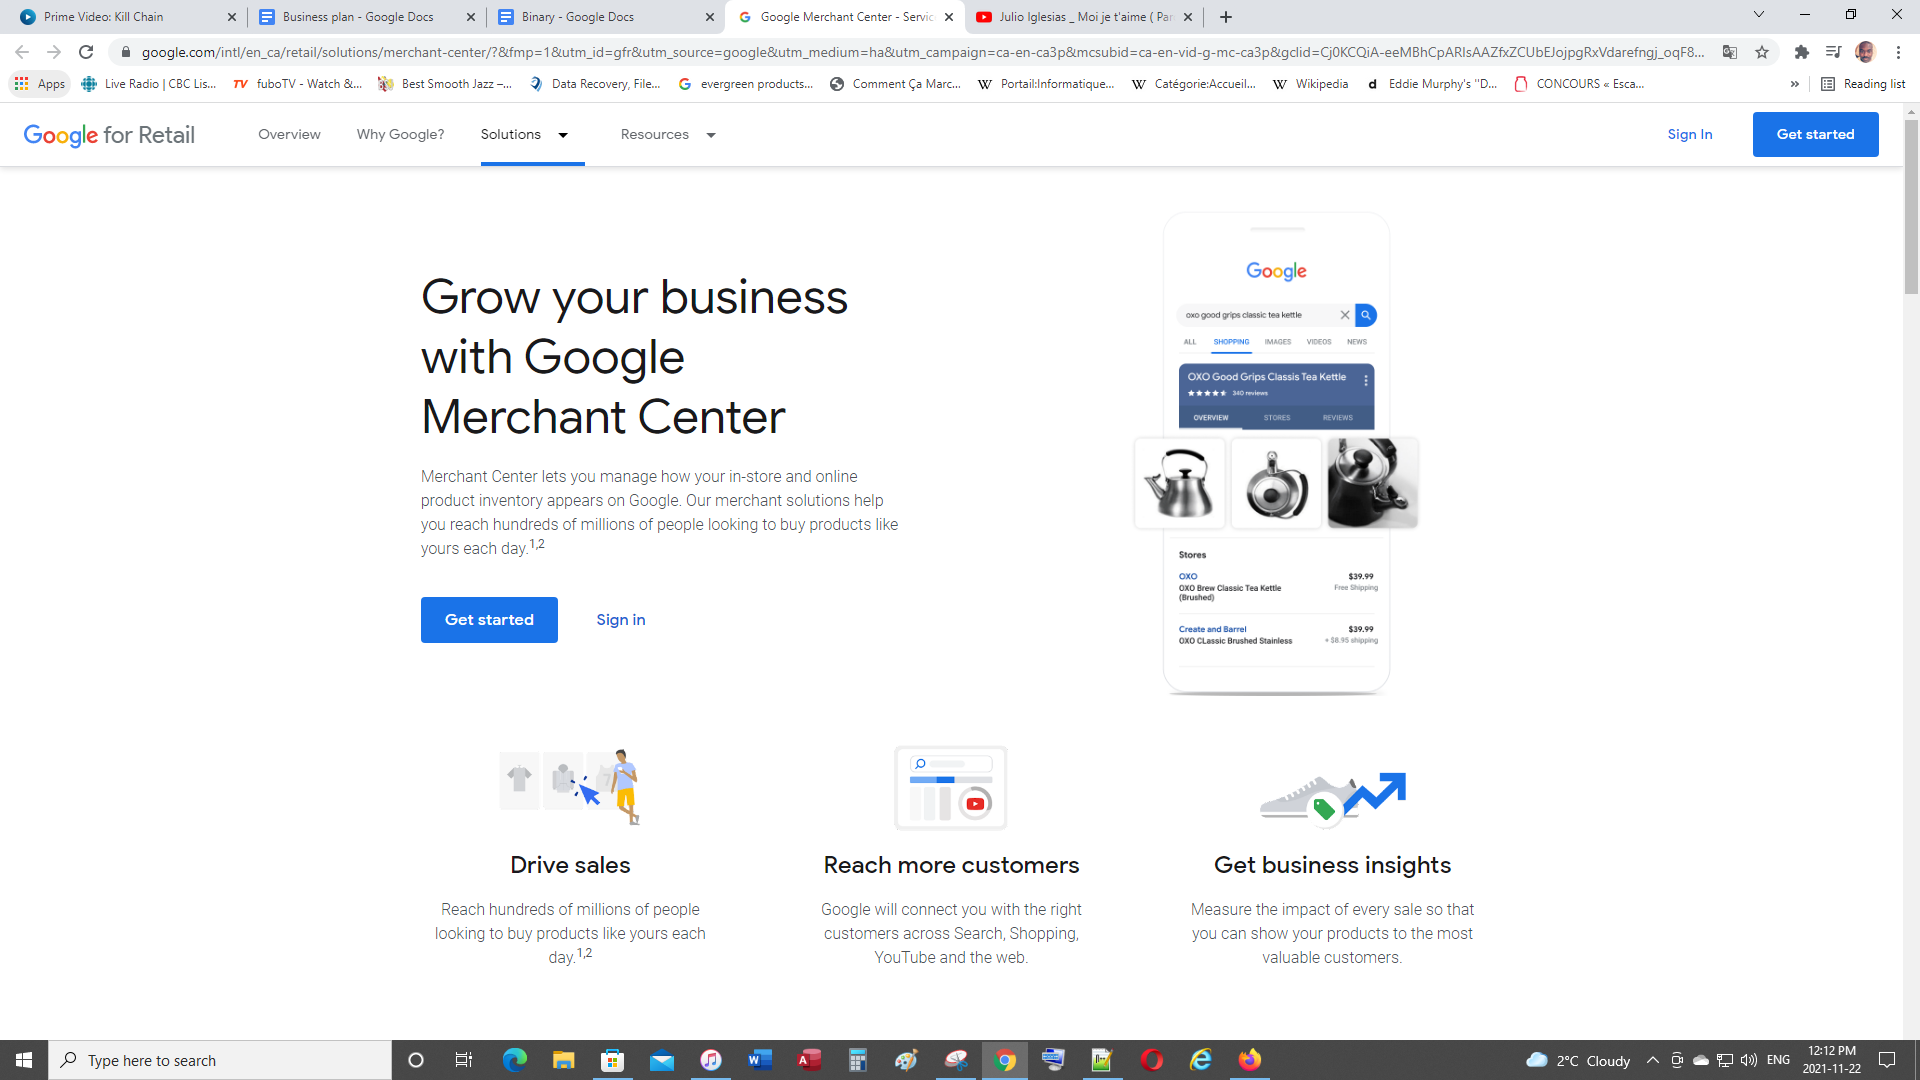1920x1080 pixels.
Task: Open the Apps grid in bookmarks bar
Action: tap(40, 84)
